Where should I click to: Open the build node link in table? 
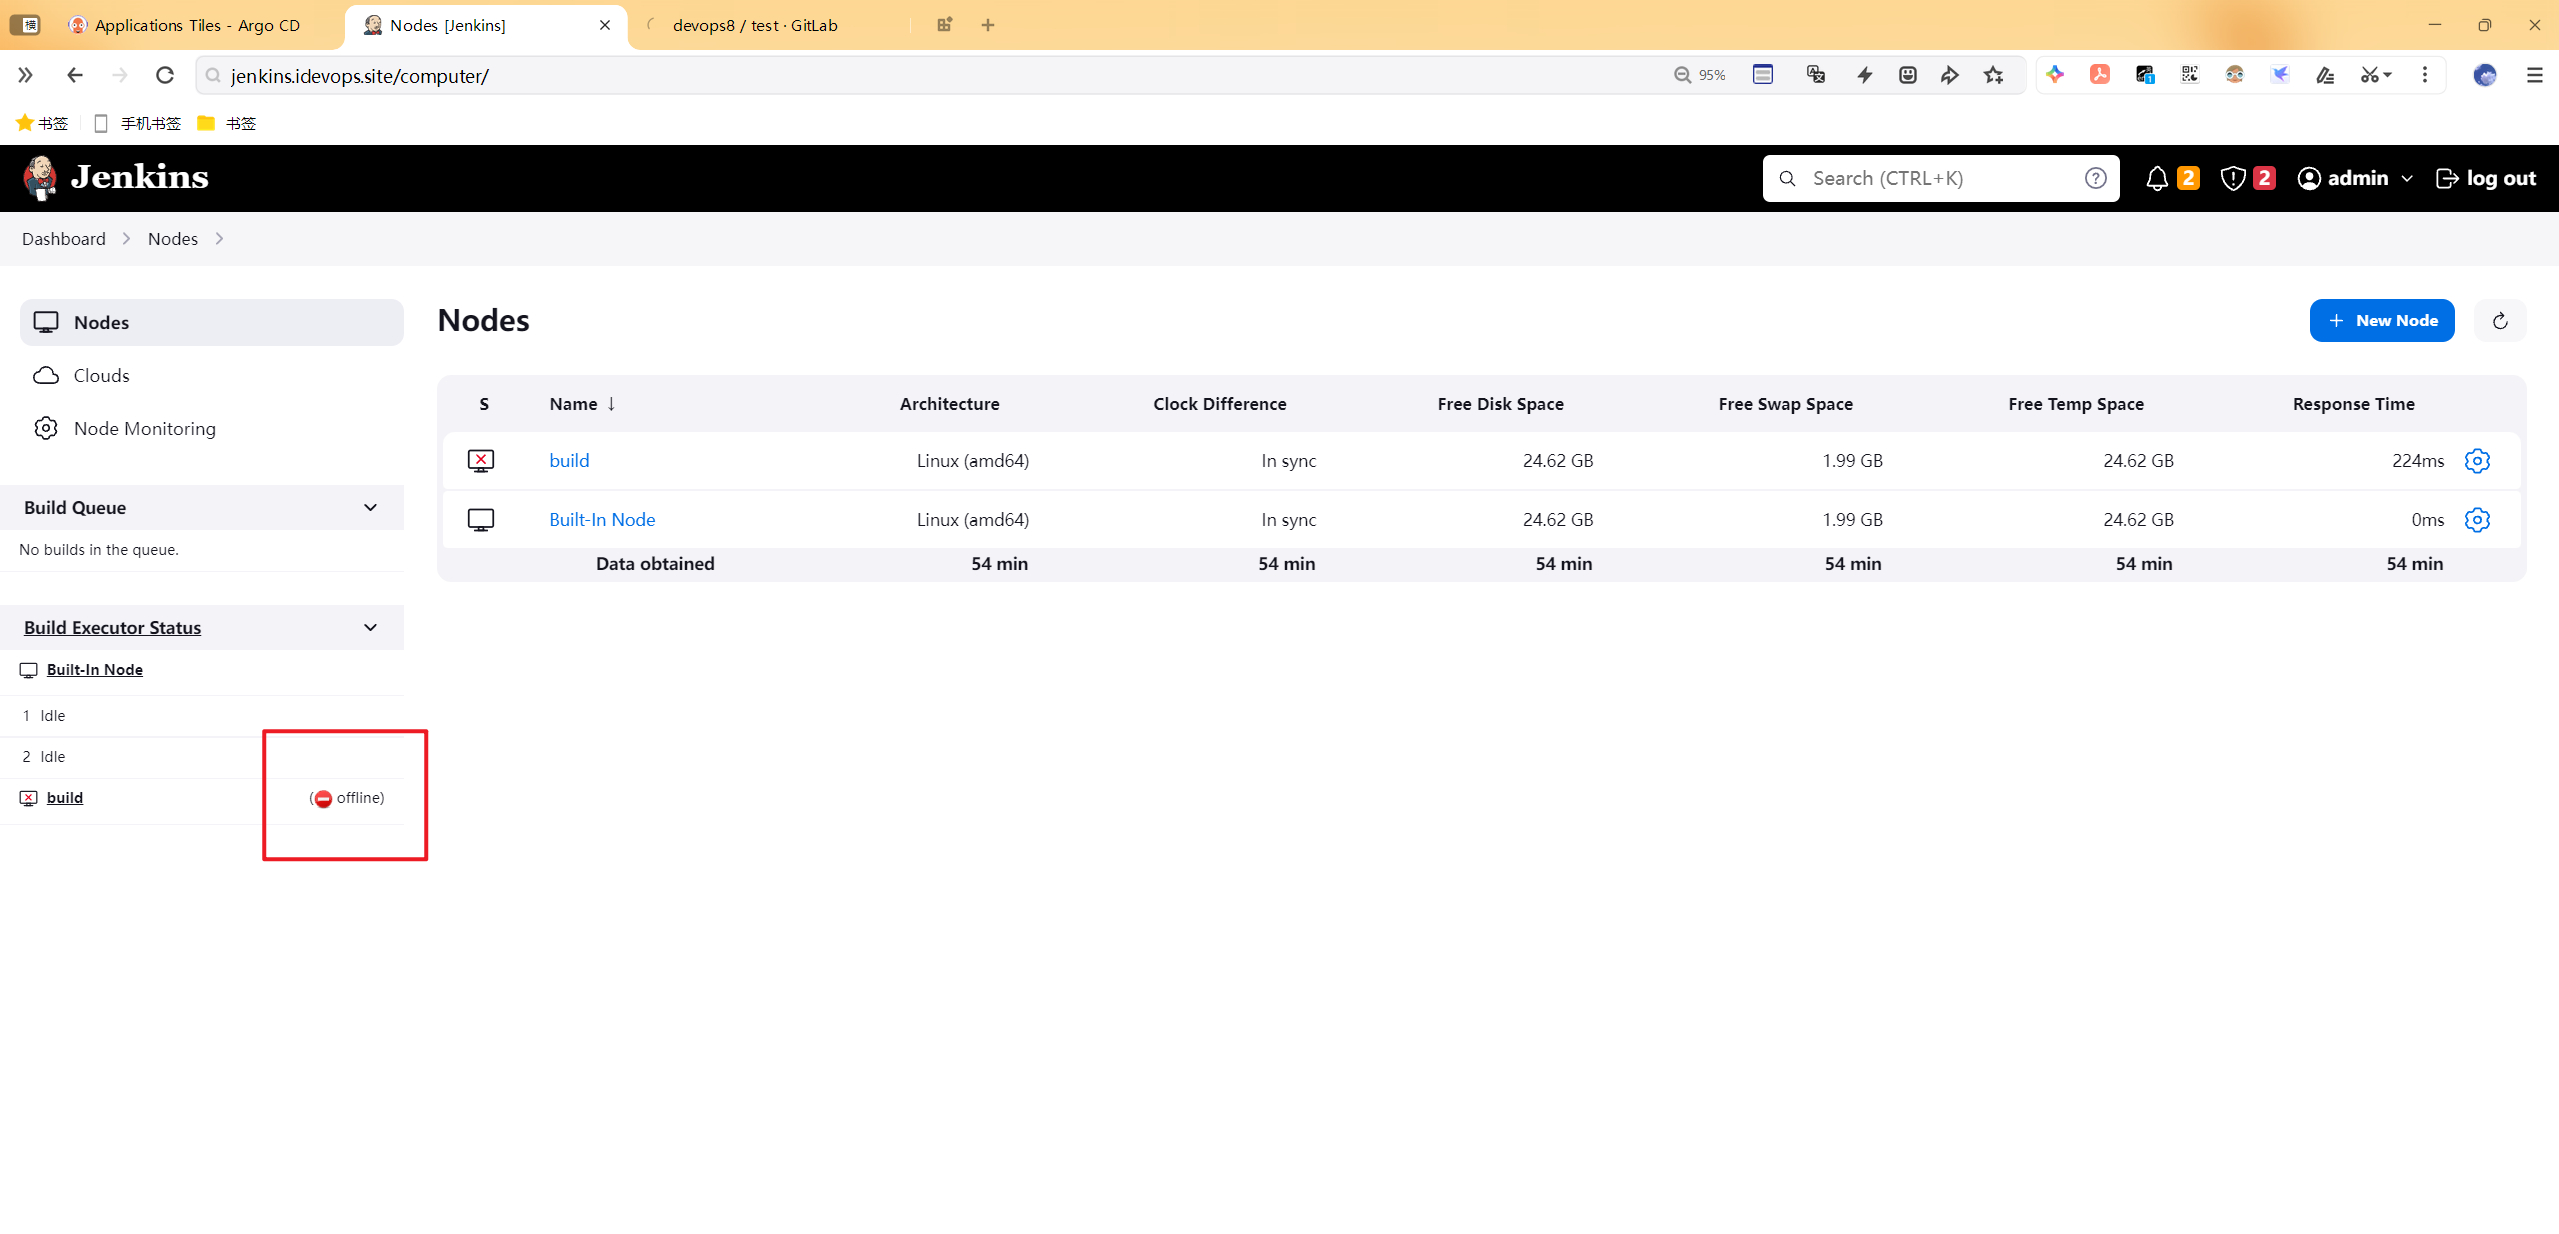coord(569,461)
